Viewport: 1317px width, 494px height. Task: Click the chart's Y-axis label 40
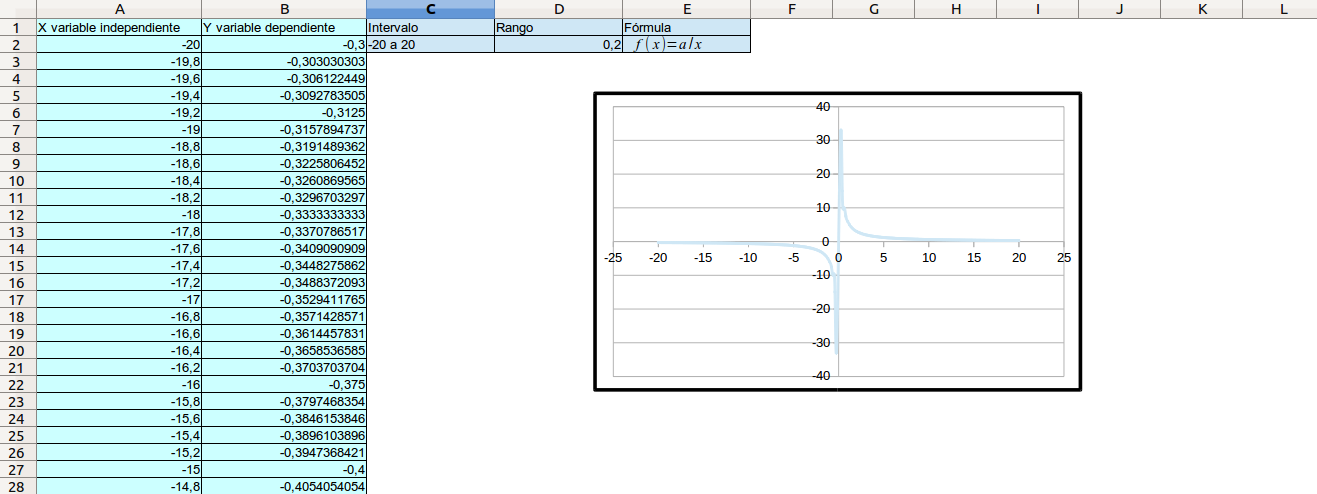tap(823, 107)
